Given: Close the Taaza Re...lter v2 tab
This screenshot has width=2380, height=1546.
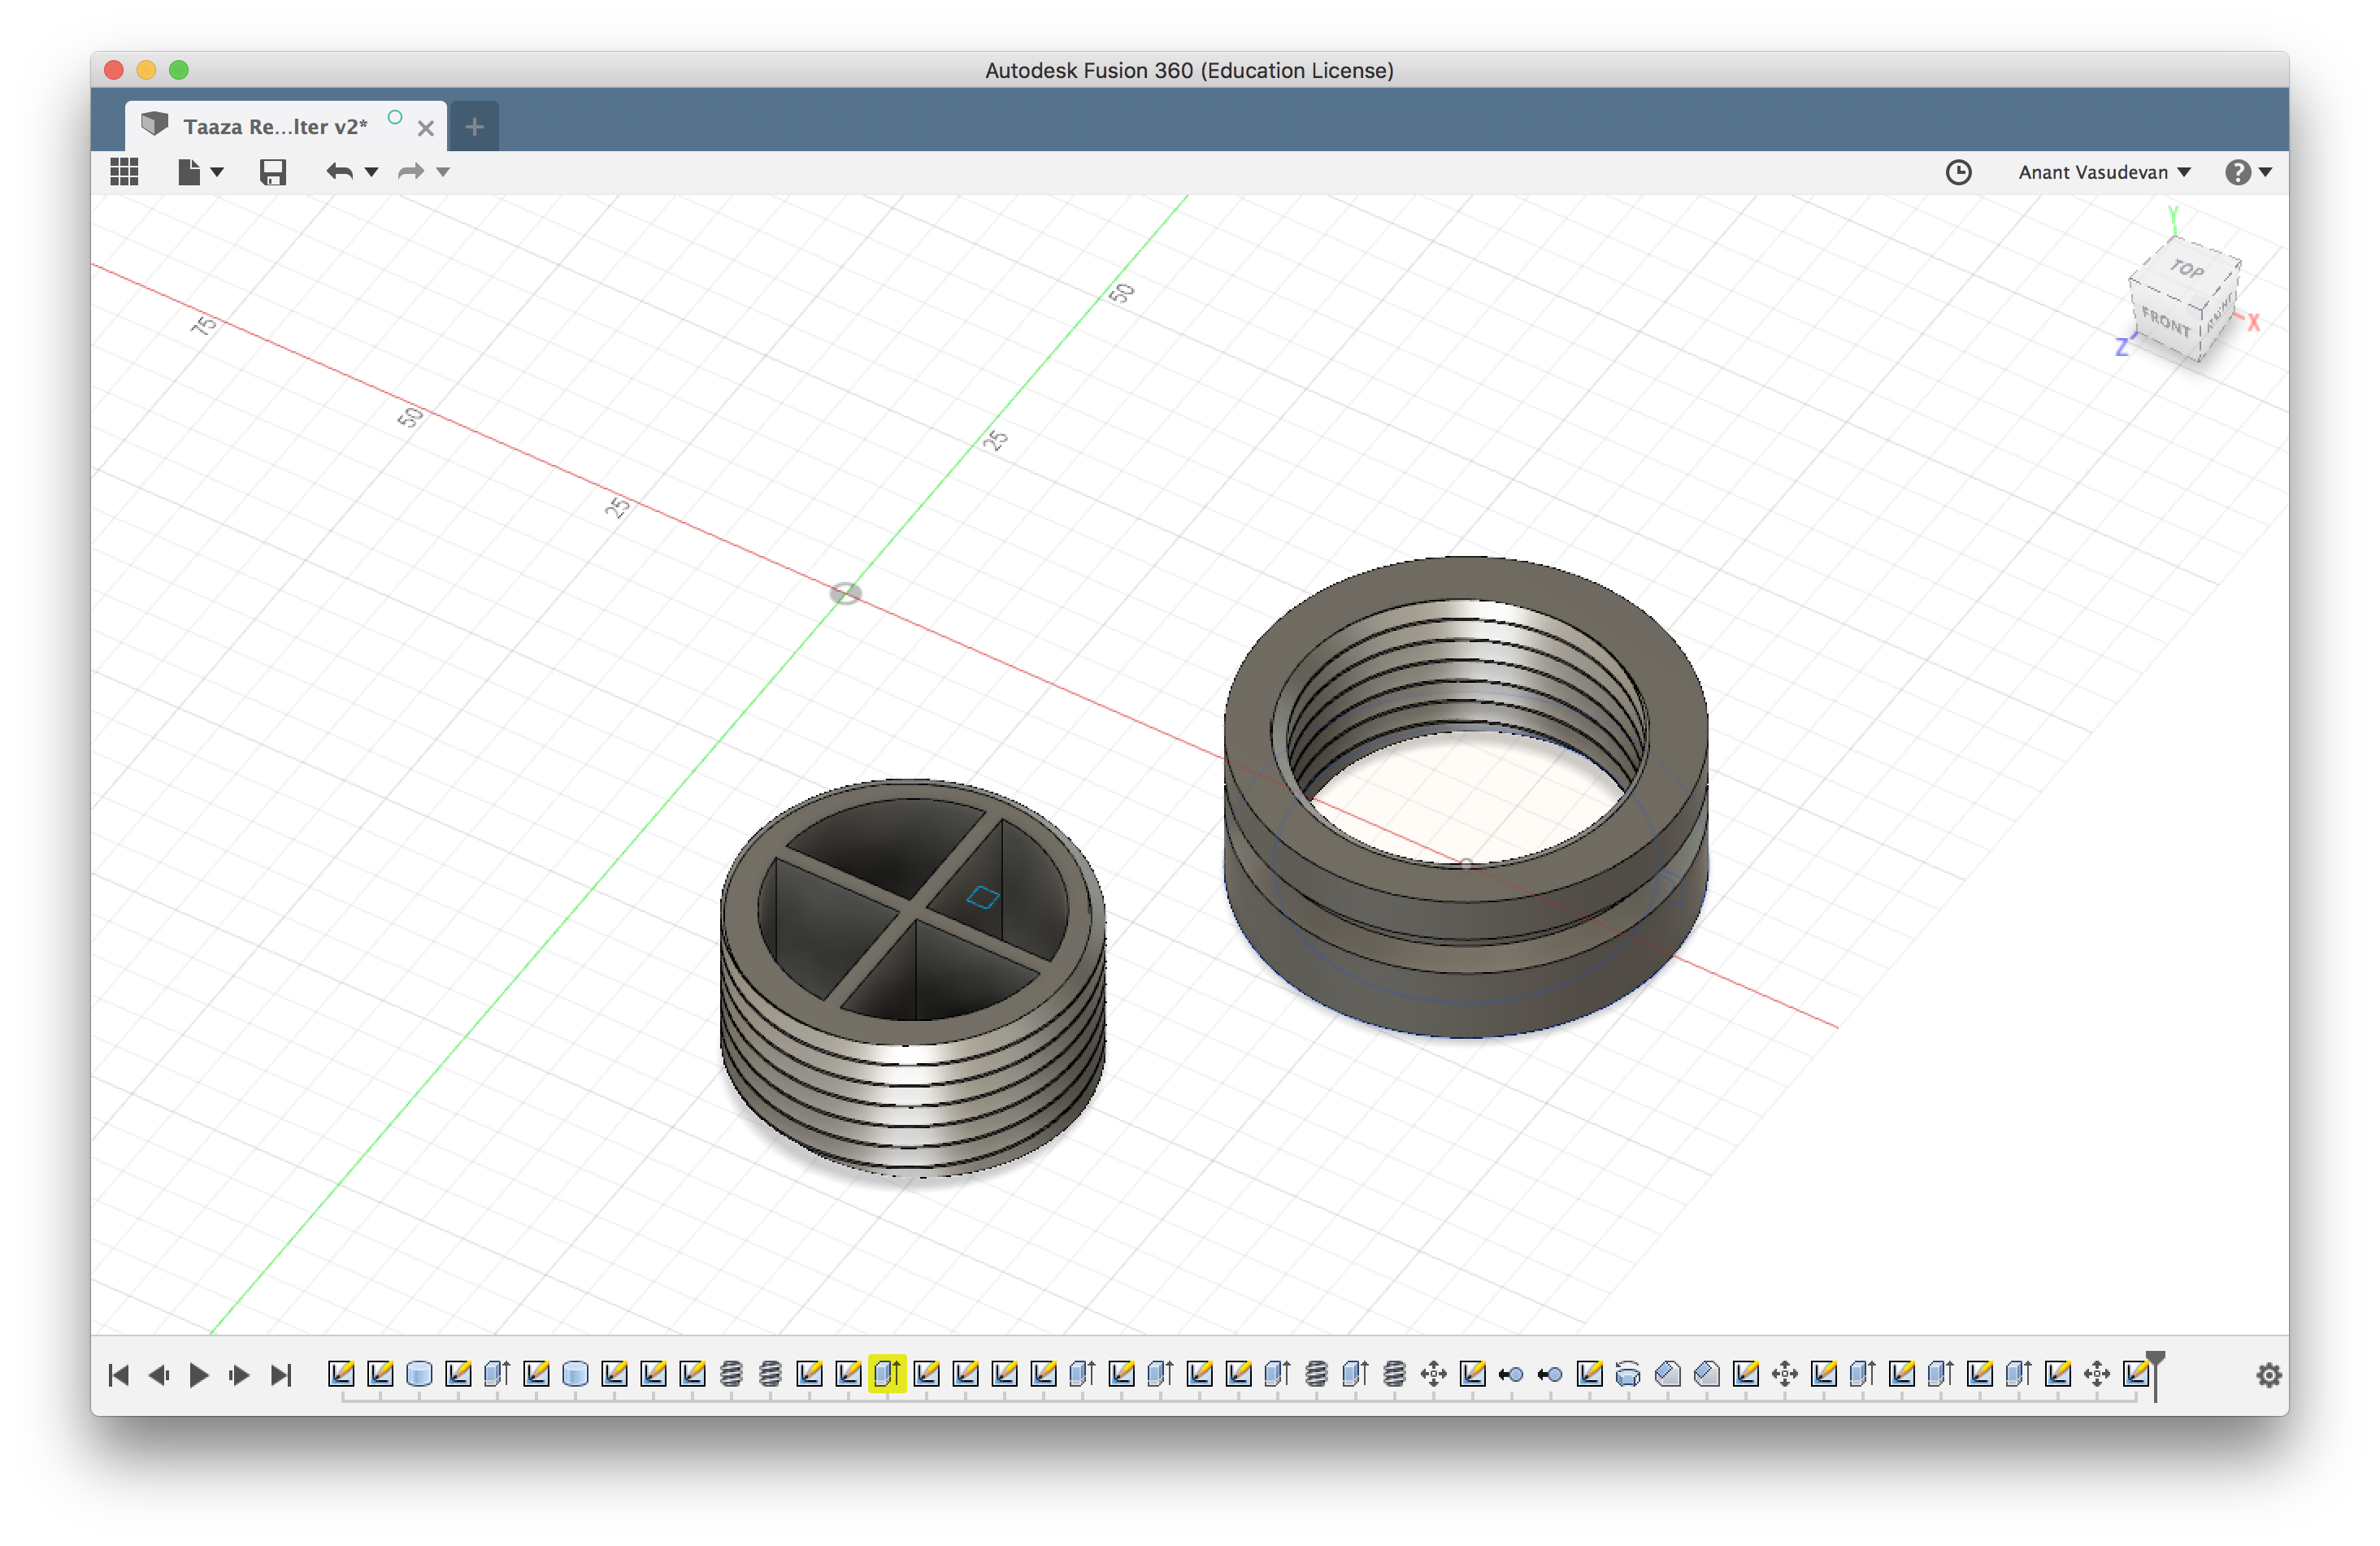Looking at the screenshot, I should tap(426, 128).
